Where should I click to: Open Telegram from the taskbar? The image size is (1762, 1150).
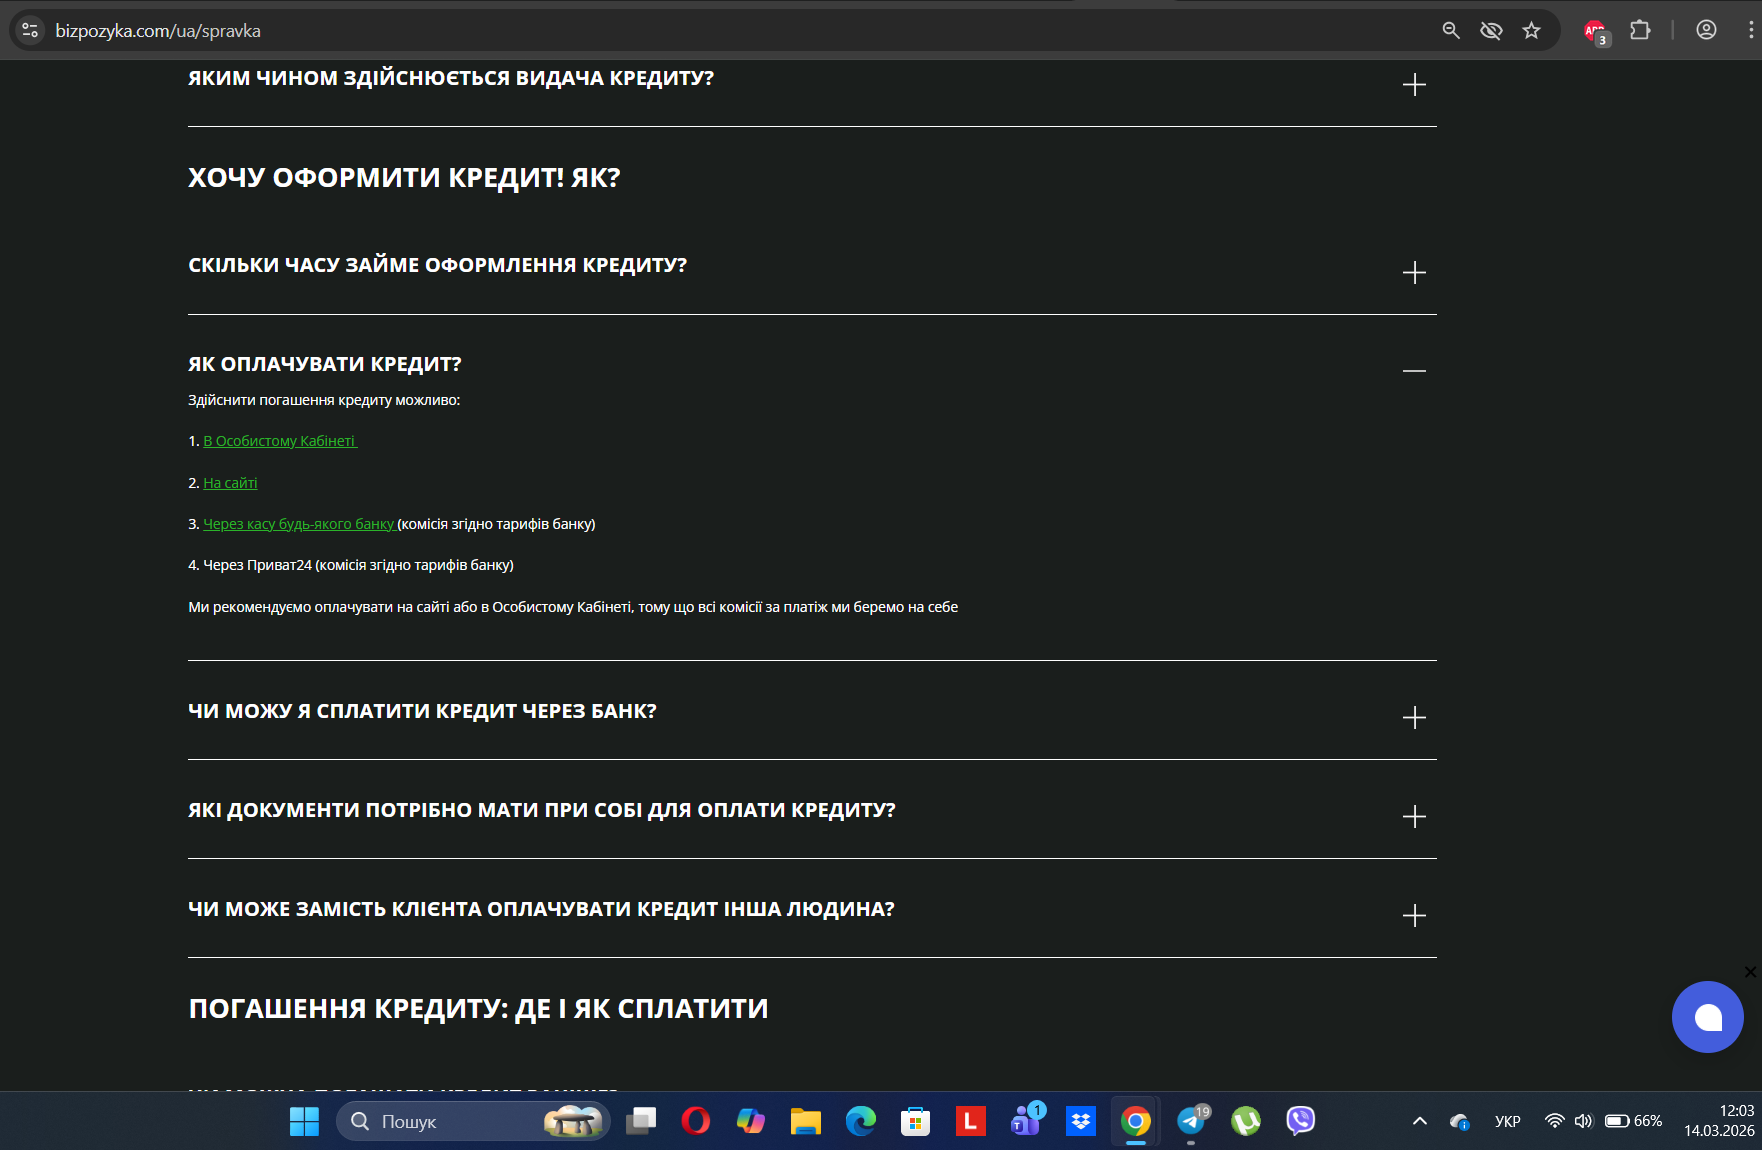point(1191,1122)
